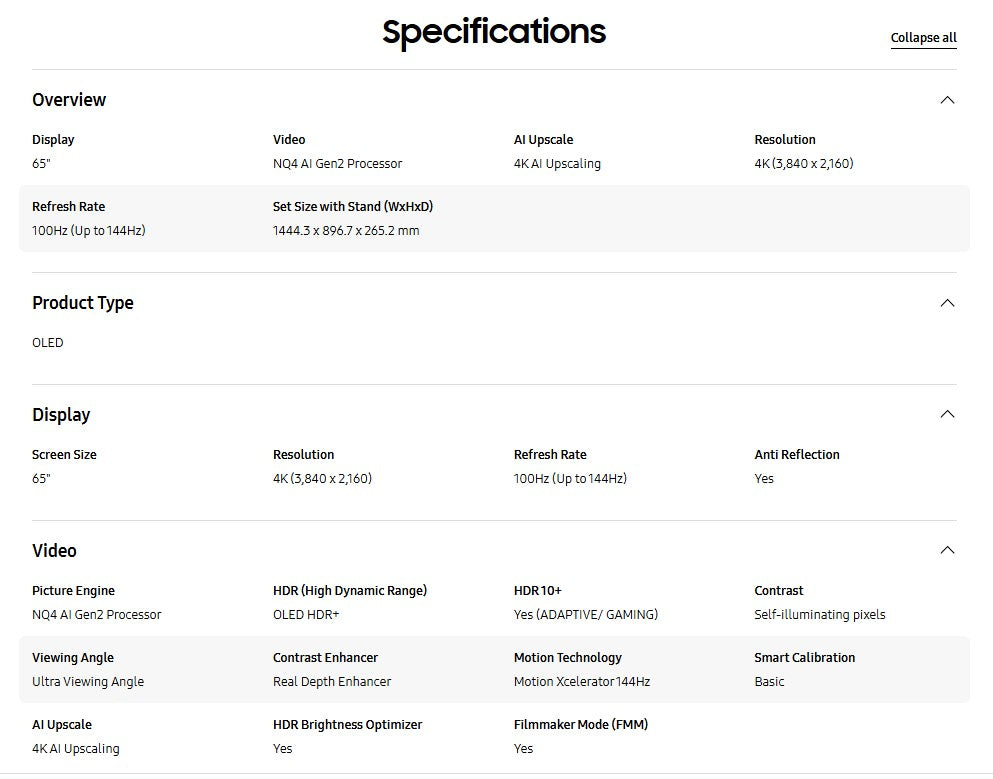Click the Display section heading
The image size is (993, 779).
(x=61, y=415)
